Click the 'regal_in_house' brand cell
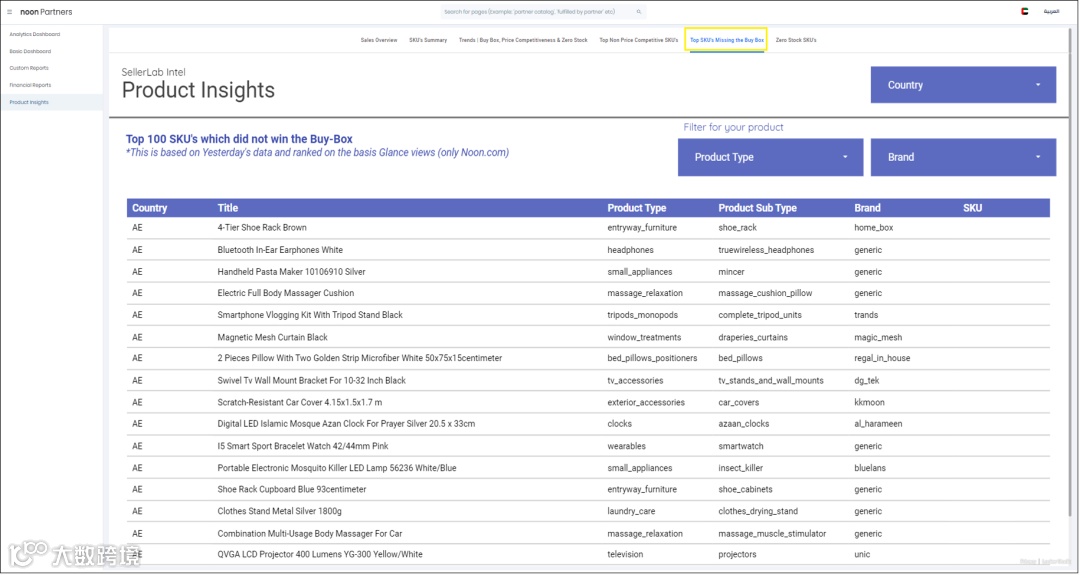 pos(882,358)
